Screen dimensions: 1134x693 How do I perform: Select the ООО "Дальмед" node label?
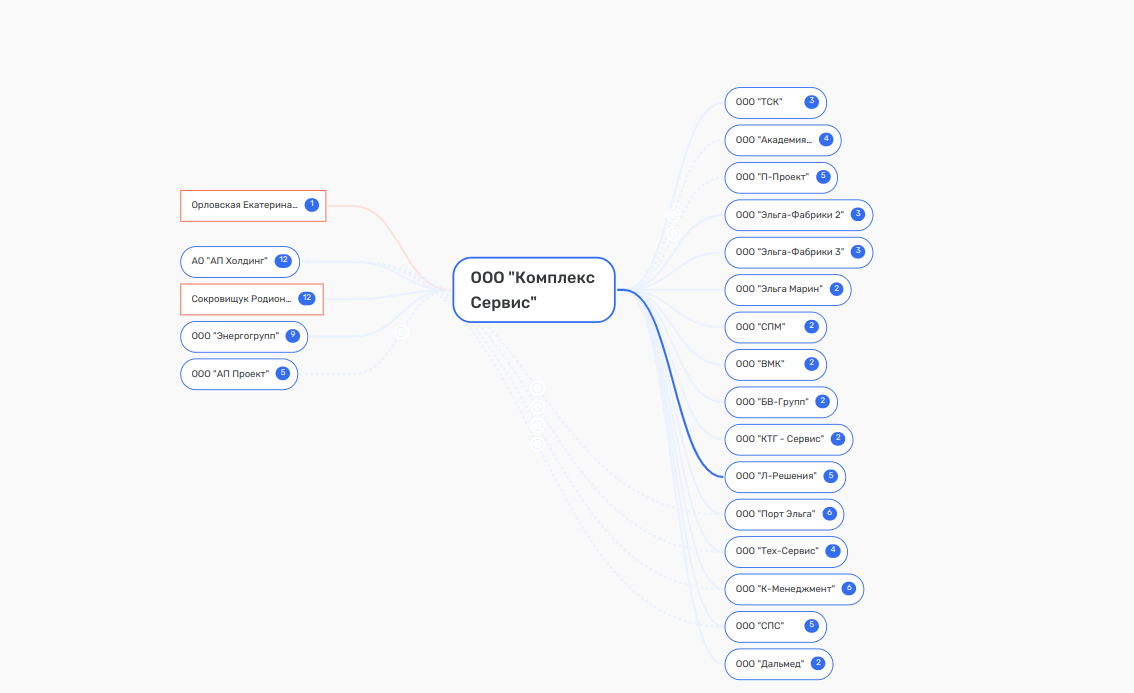pos(770,664)
